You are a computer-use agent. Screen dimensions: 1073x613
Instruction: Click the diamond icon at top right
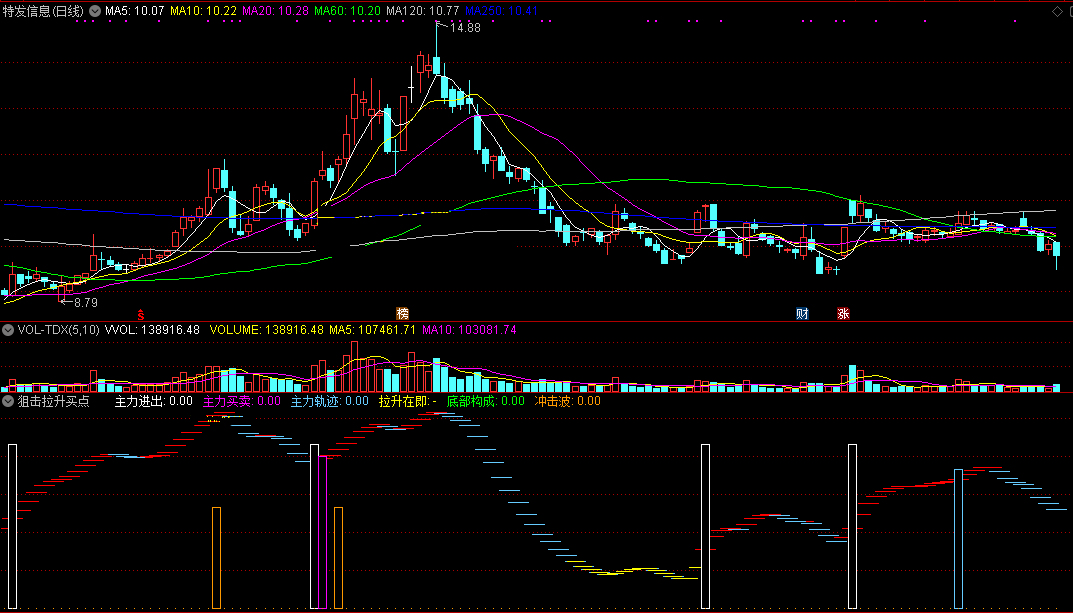(x=1057, y=11)
